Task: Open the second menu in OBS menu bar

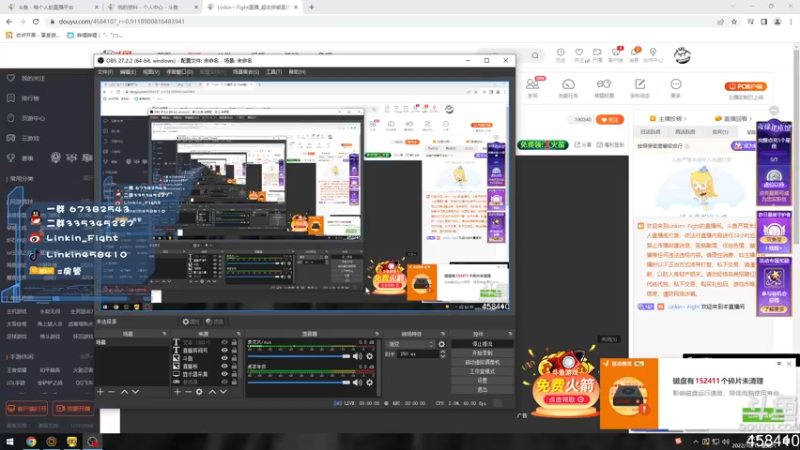Action: point(128,72)
